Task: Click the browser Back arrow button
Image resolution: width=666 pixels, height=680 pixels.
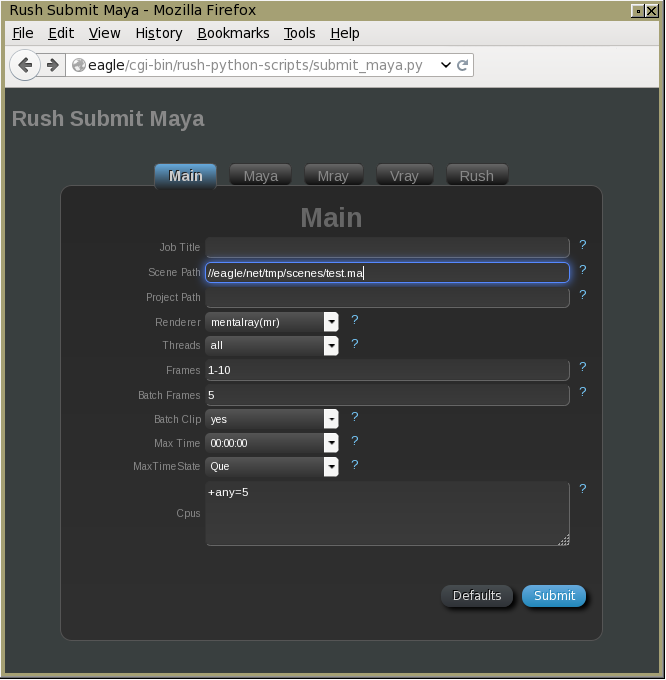Action: tap(25, 65)
